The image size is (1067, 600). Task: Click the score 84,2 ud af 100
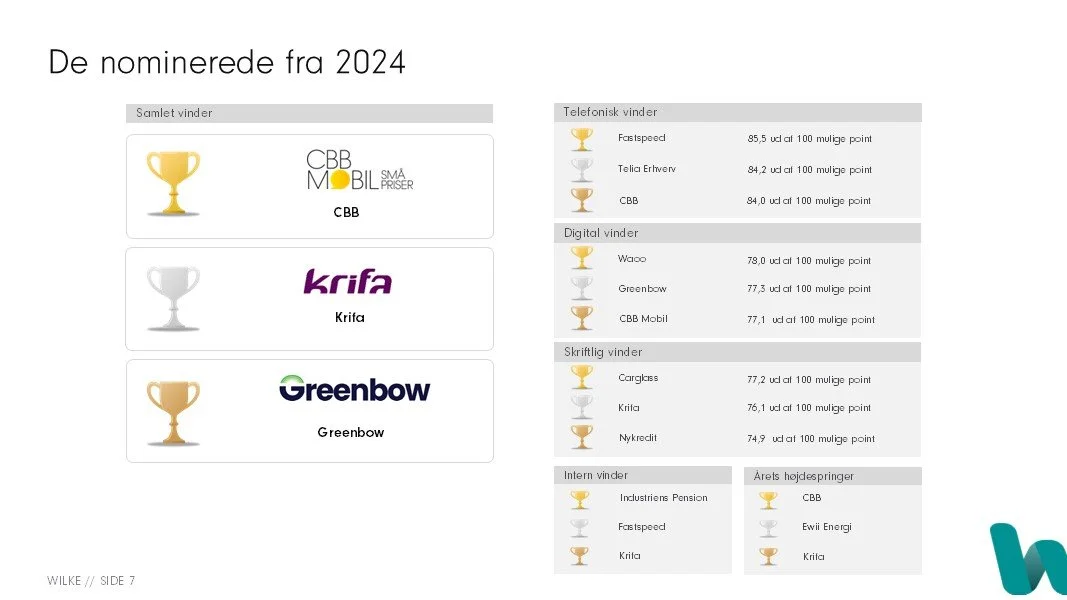point(810,170)
